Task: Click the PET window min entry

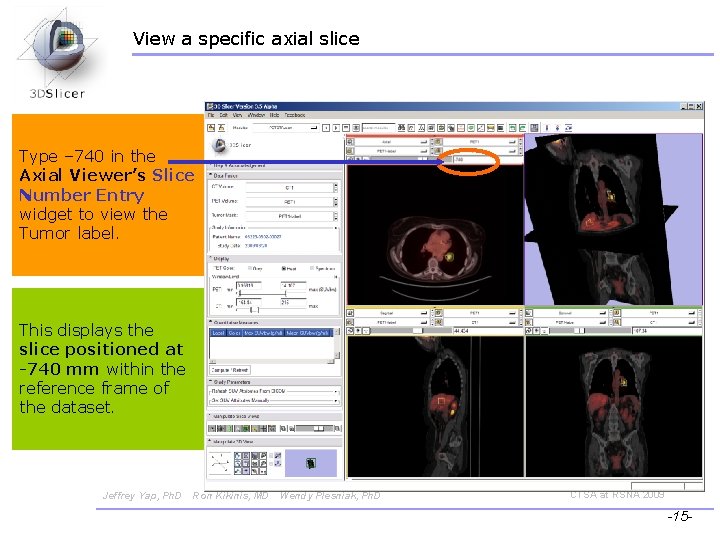Action: click(x=248, y=286)
